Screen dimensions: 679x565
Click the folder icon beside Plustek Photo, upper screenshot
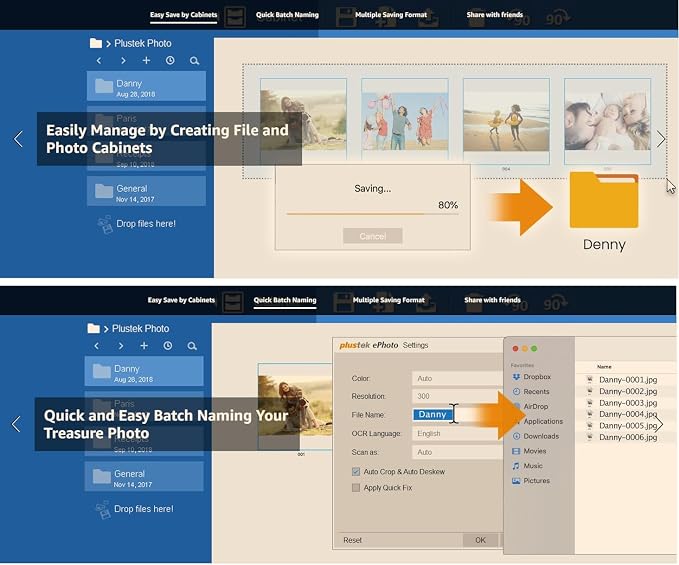[96, 43]
